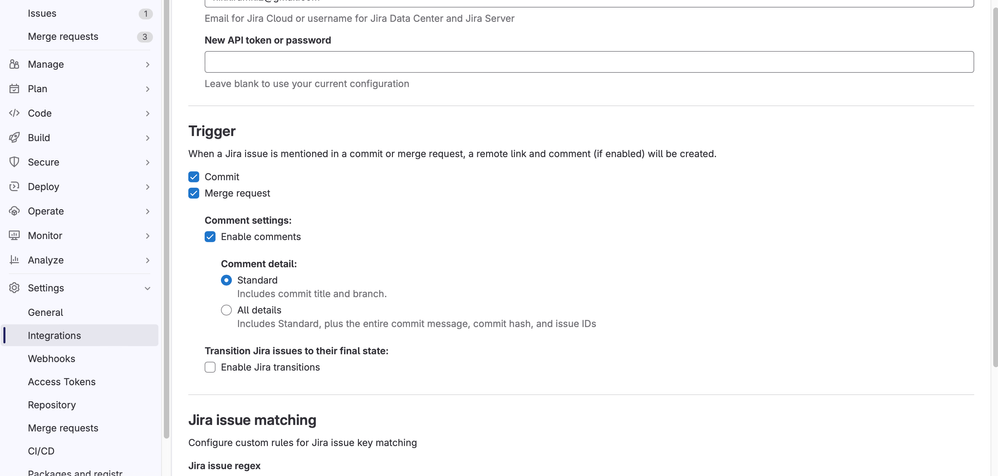Click the Monitor screen icon

(14, 236)
